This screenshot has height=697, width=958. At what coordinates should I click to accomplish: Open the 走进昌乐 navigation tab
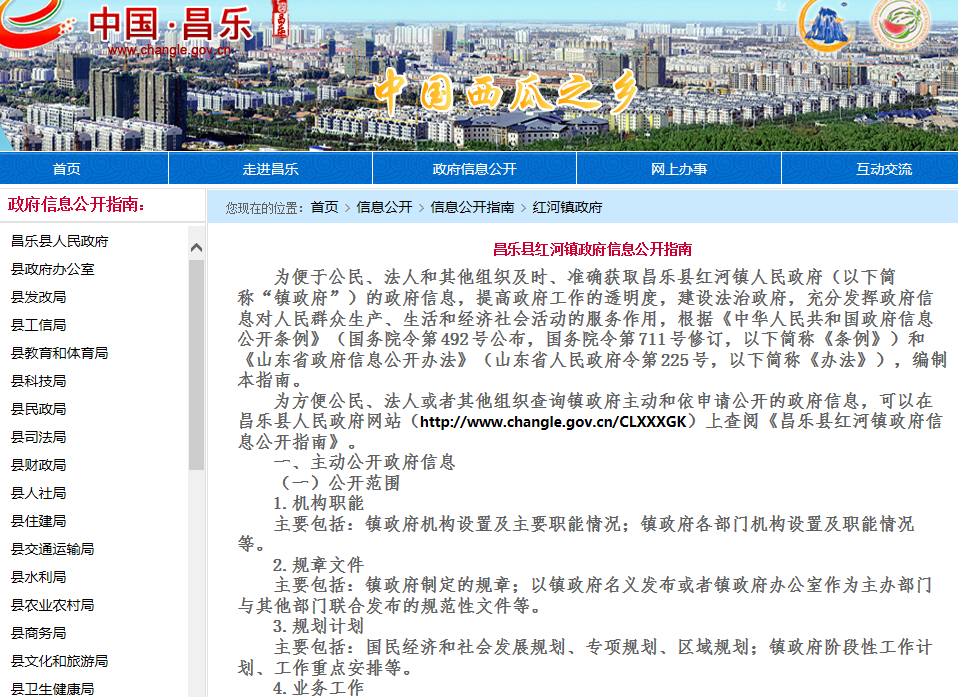[x=270, y=169]
